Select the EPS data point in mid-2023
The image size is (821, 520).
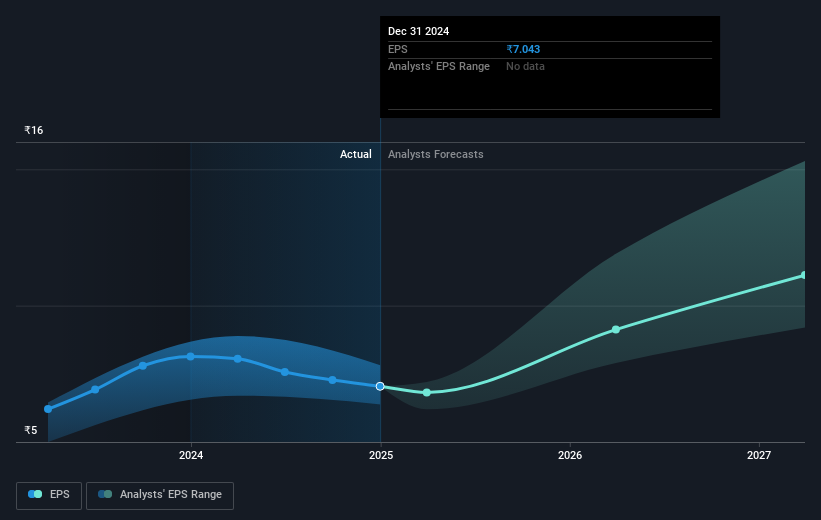tap(95, 390)
